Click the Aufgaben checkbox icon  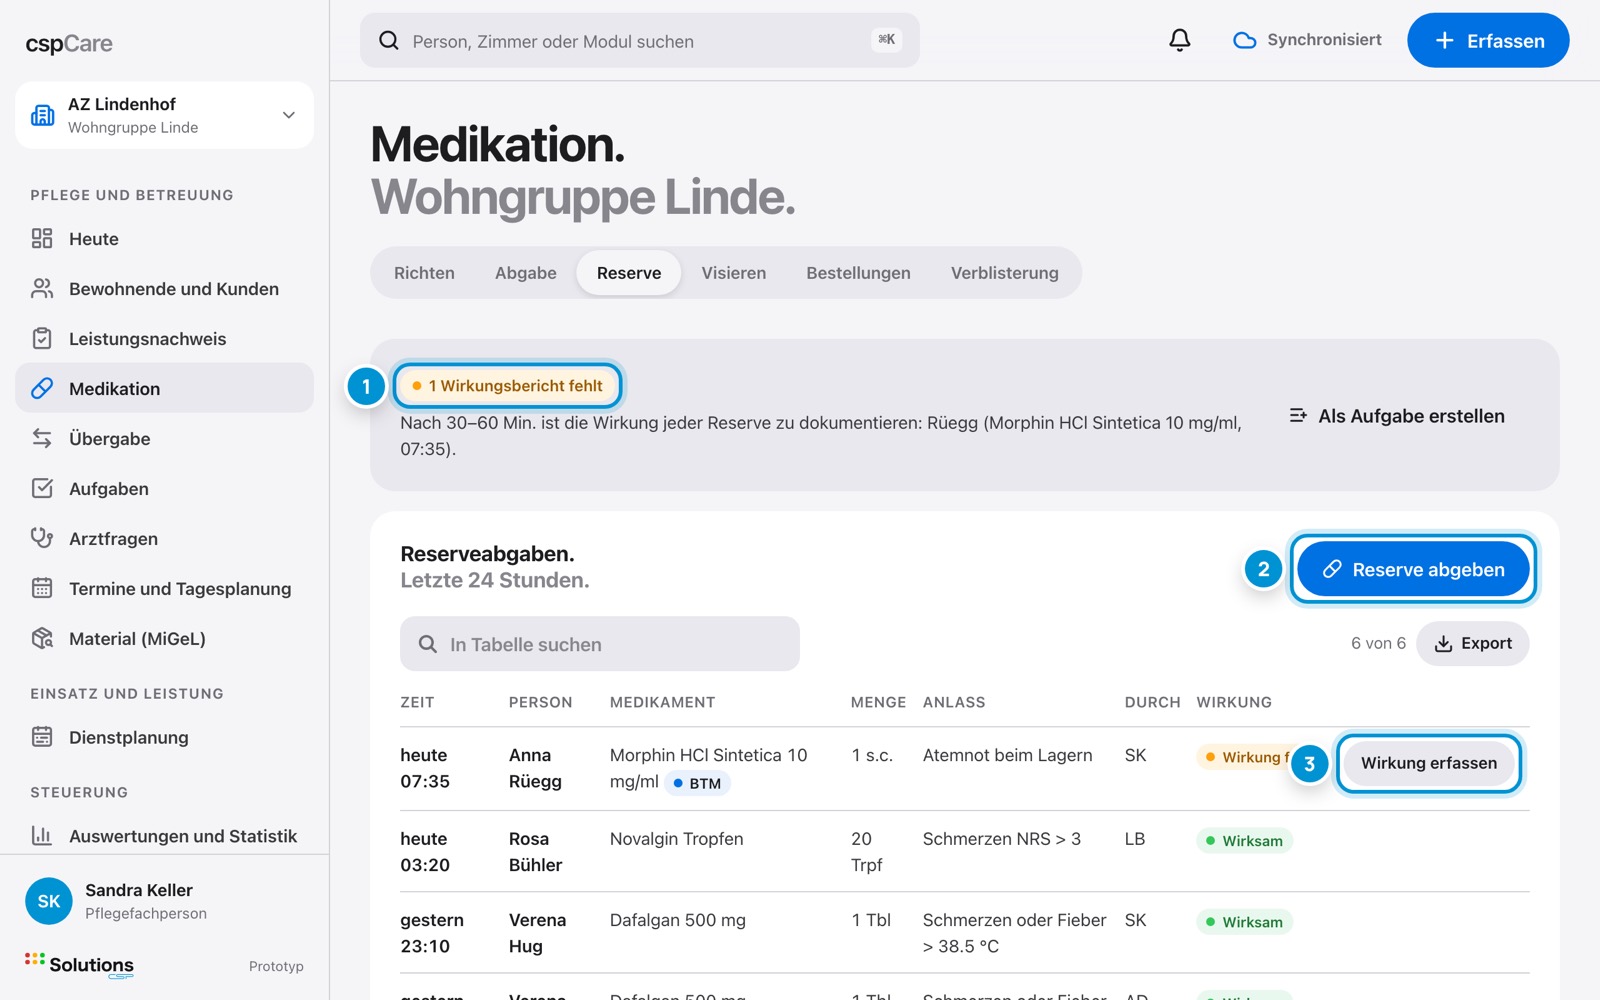coord(42,488)
